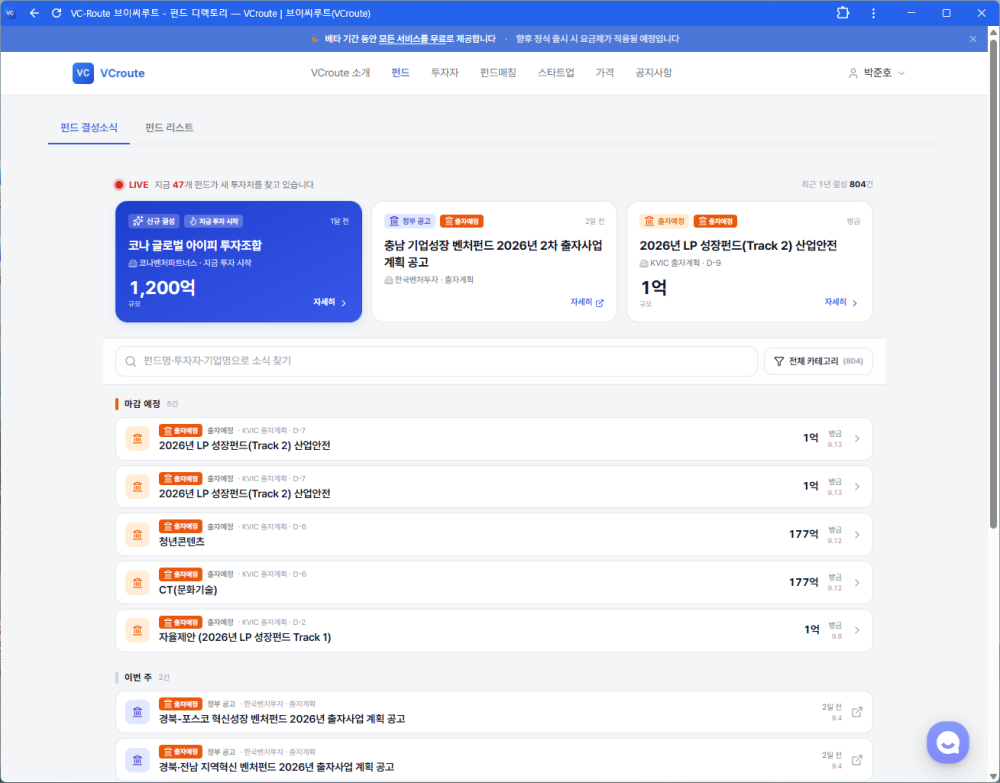This screenshot has width=1000, height=783.
Task: Focus the fund news search field
Action: (436, 362)
